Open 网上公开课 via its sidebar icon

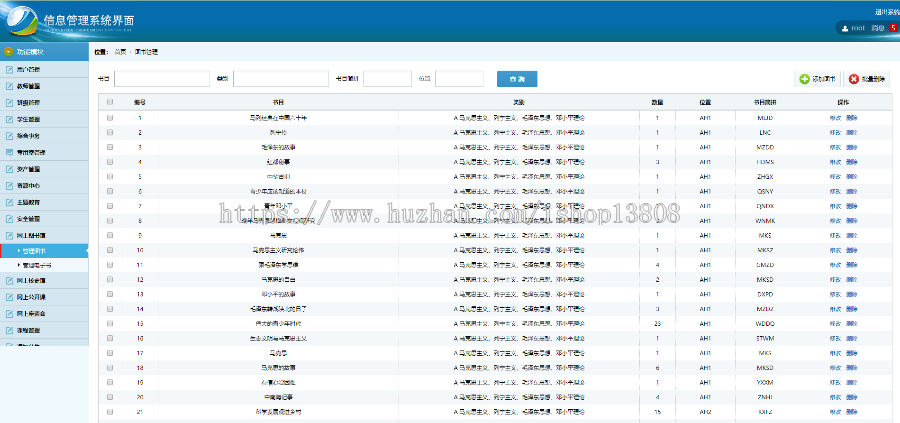tap(9, 297)
